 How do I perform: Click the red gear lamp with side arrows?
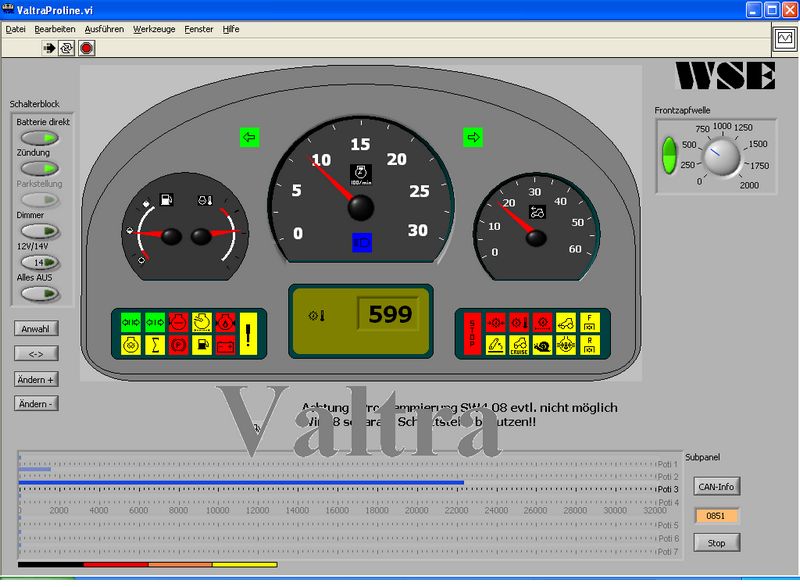pos(495,322)
